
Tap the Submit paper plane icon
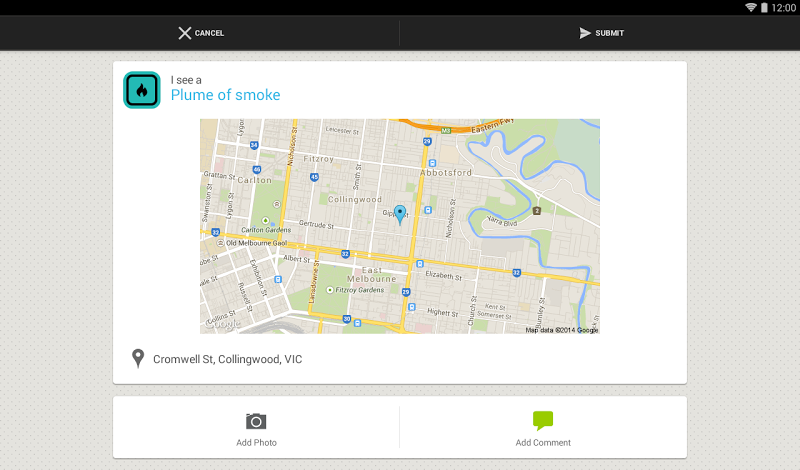585,33
